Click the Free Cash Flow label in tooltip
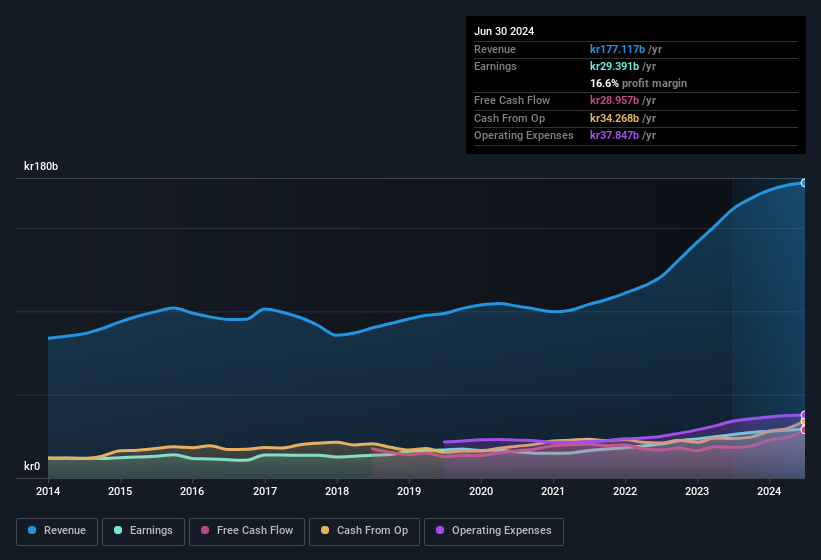The width and height of the screenshot is (821, 560). (512, 100)
